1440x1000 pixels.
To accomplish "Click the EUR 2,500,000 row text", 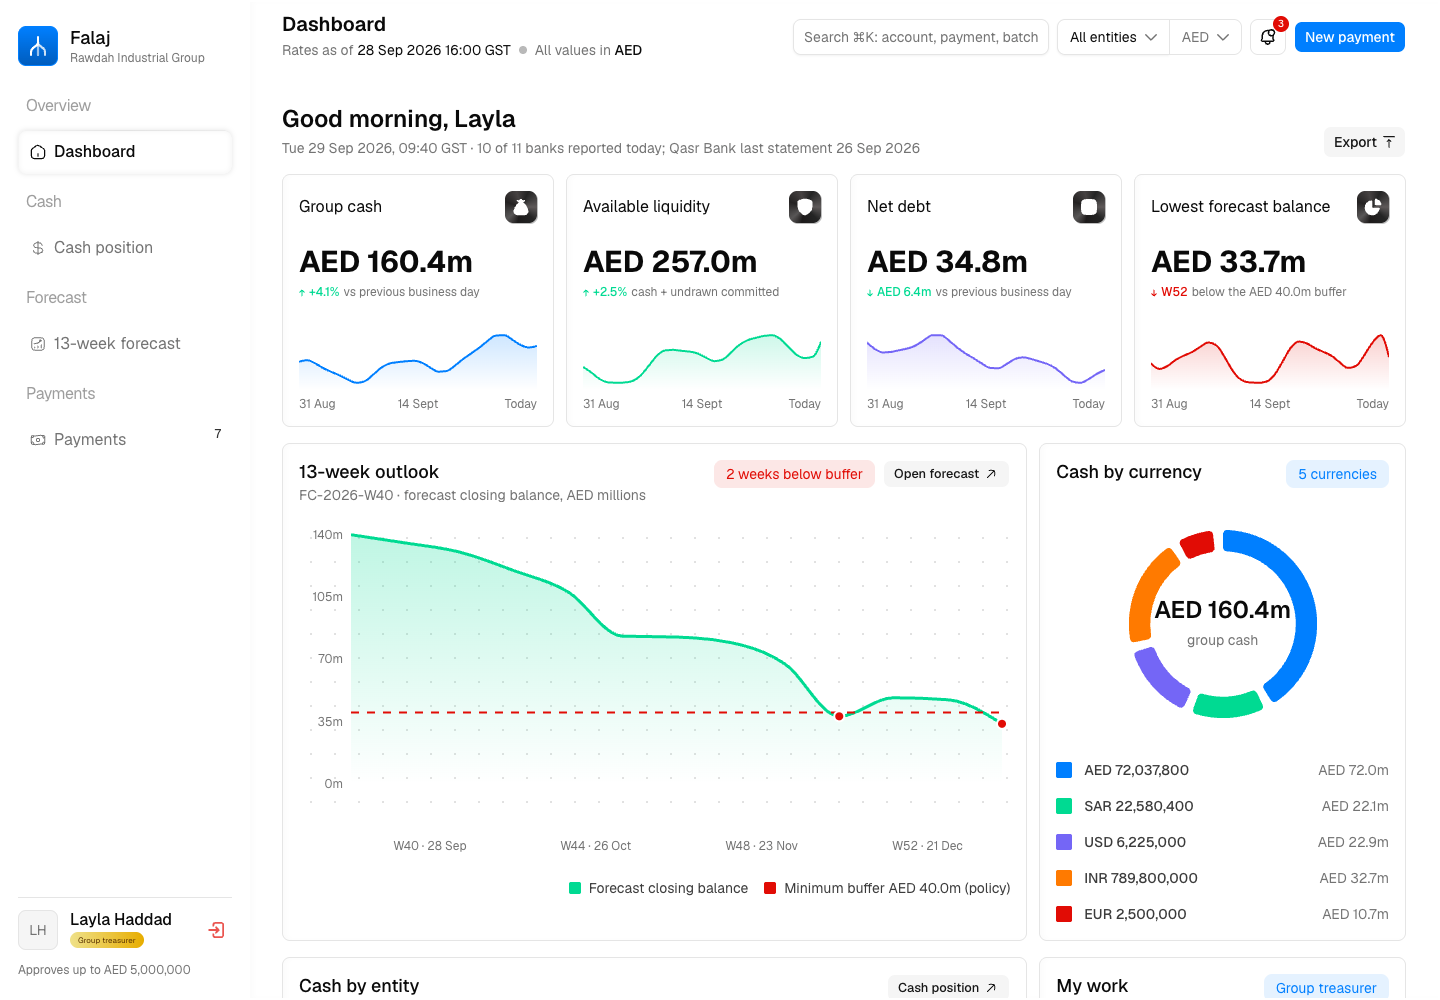I will pyautogui.click(x=1135, y=914).
